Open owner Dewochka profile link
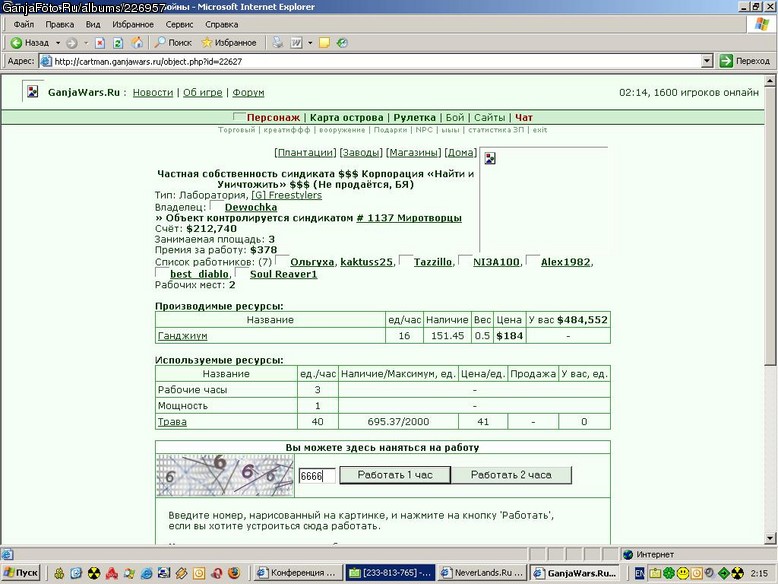This screenshot has width=778, height=584. click(x=251, y=207)
